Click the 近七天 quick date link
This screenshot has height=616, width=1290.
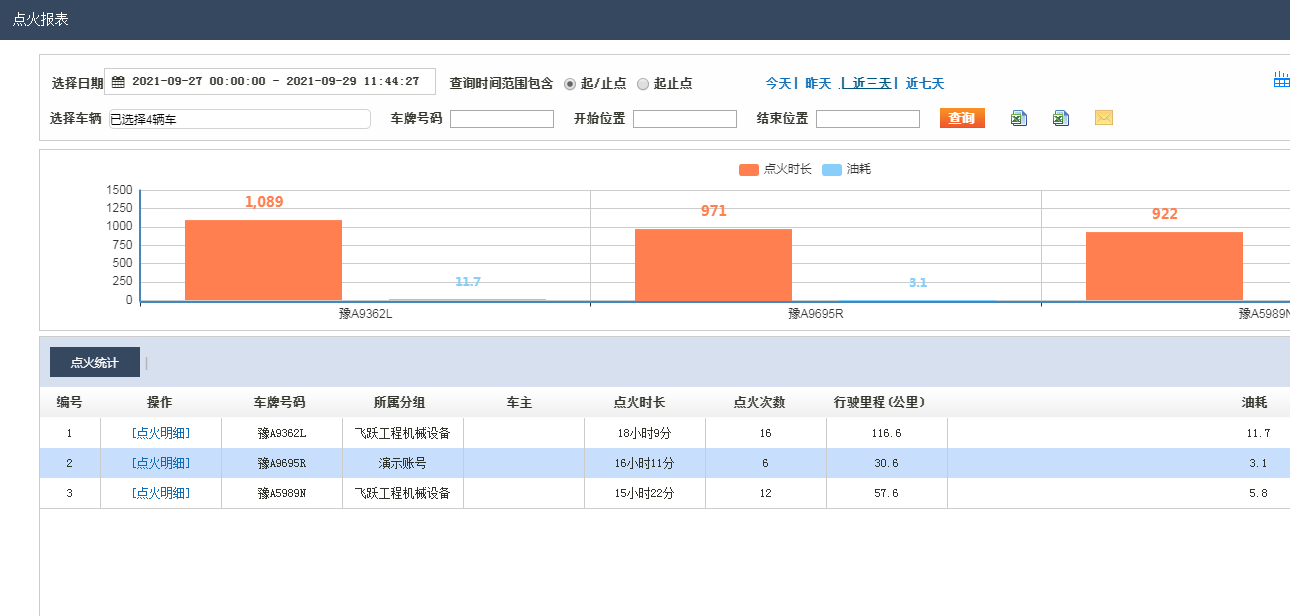(x=924, y=83)
